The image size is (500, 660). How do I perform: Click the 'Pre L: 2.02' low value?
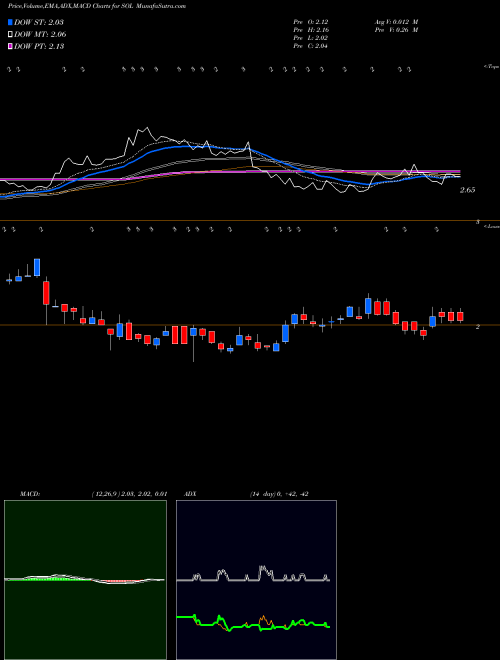(x=311, y=38)
